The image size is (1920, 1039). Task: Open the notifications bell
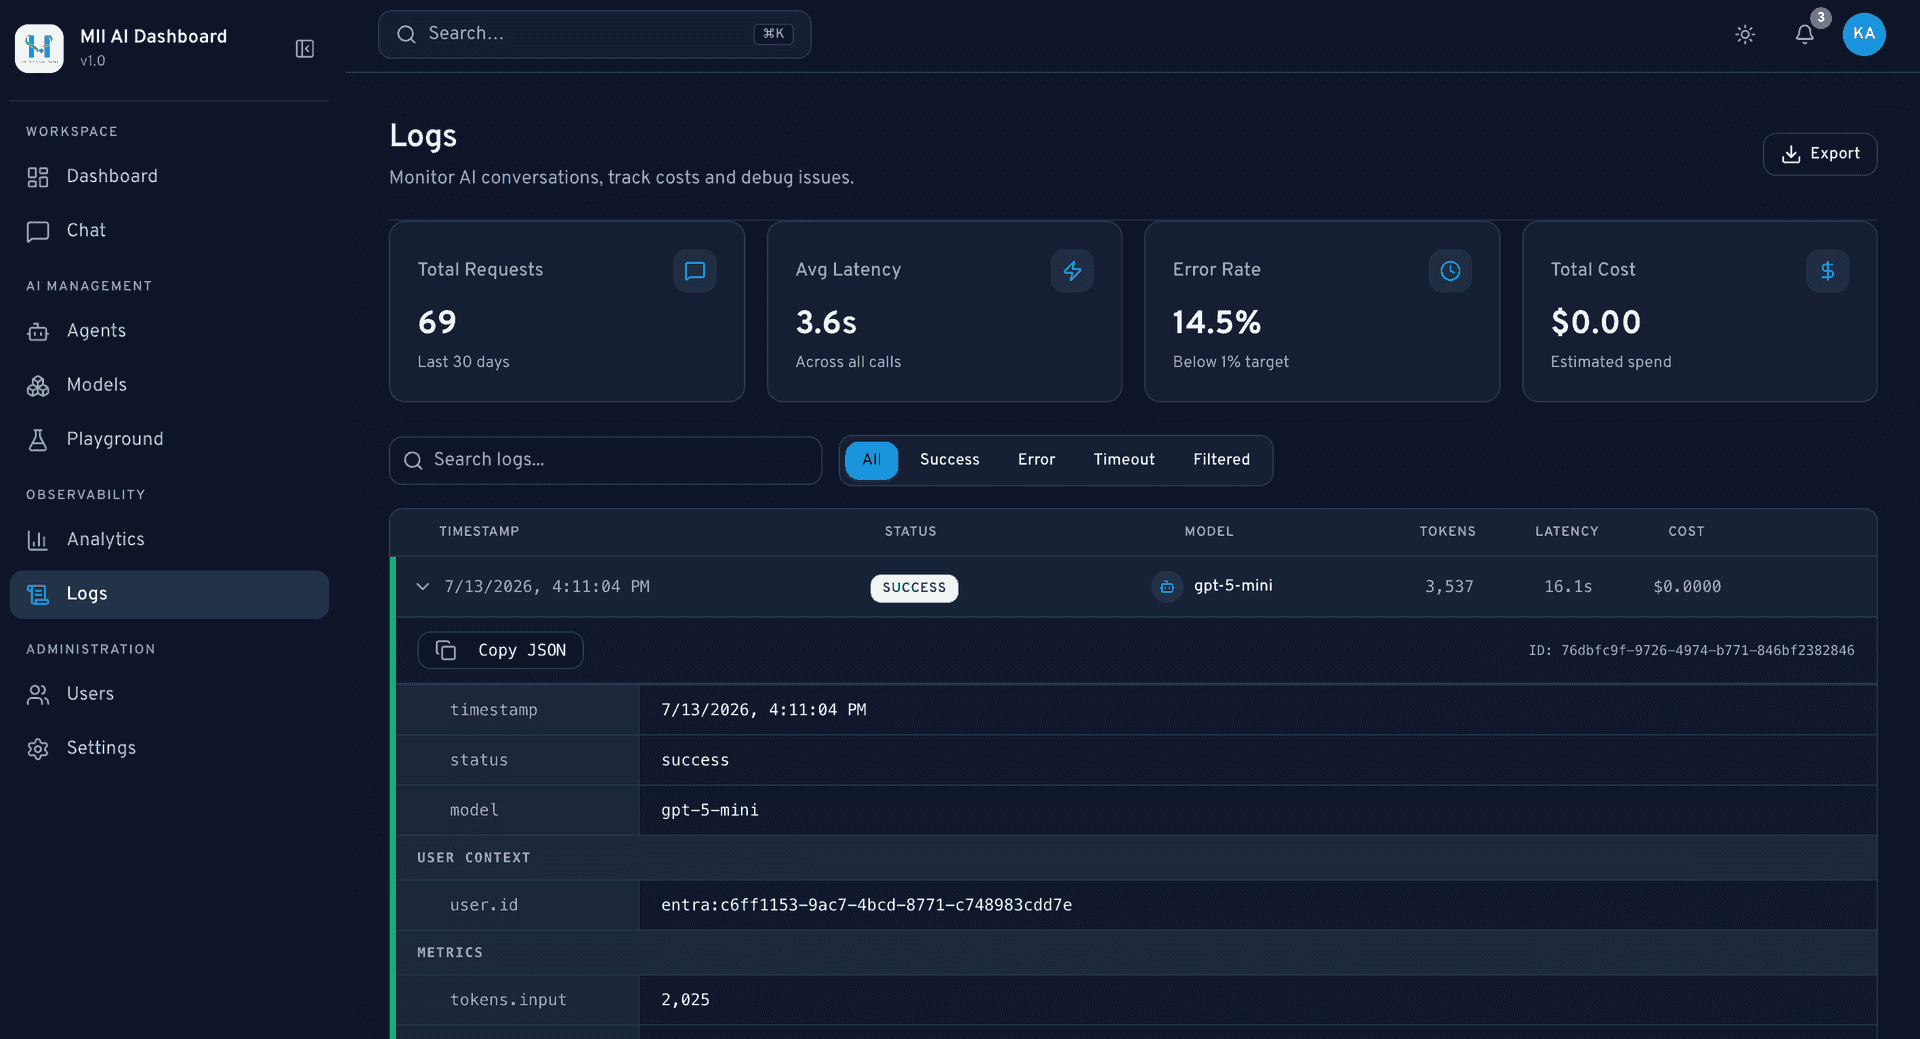(x=1804, y=35)
